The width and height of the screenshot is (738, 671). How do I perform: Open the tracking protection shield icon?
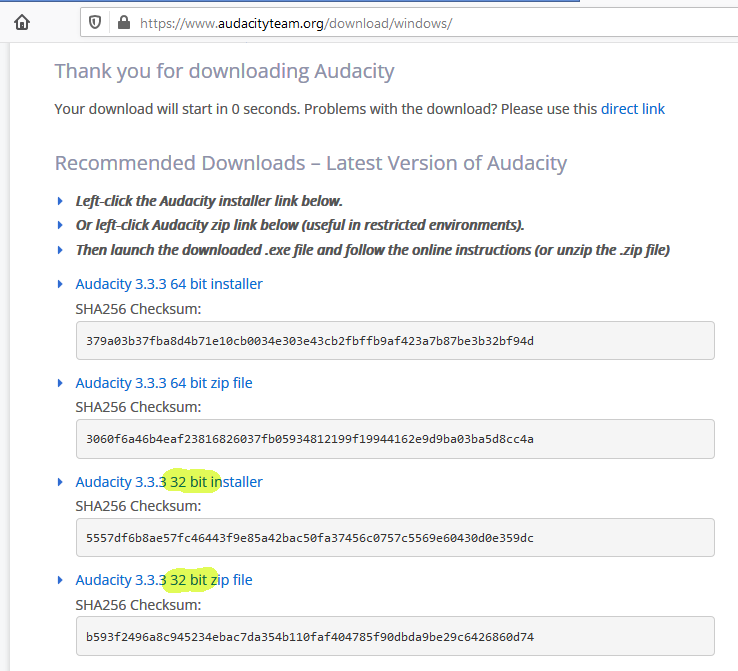pyautogui.click(x=95, y=22)
